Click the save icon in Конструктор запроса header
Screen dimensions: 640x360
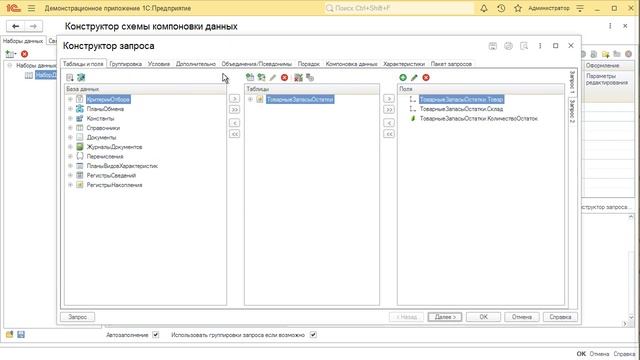(493, 46)
